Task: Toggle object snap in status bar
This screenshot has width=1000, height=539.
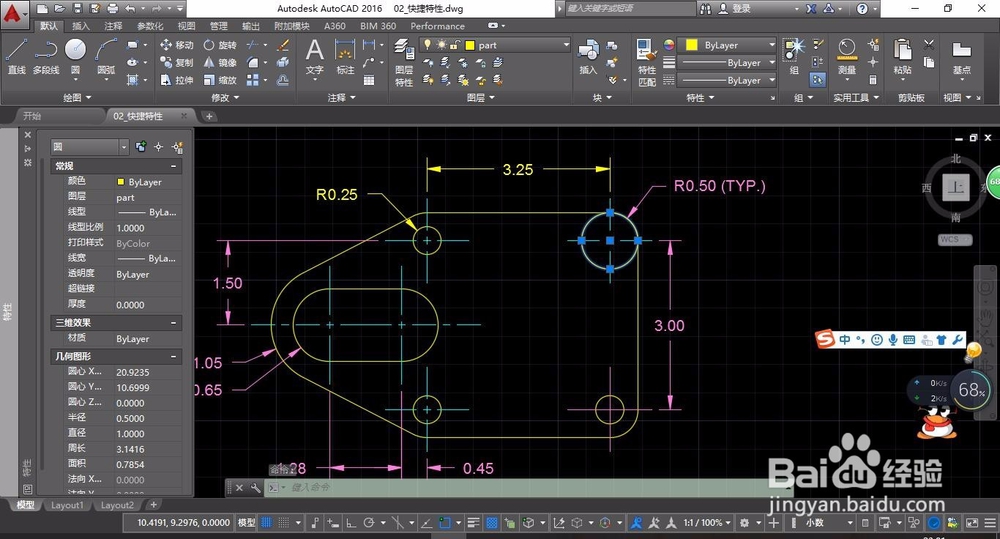Action: pos(445,523)
